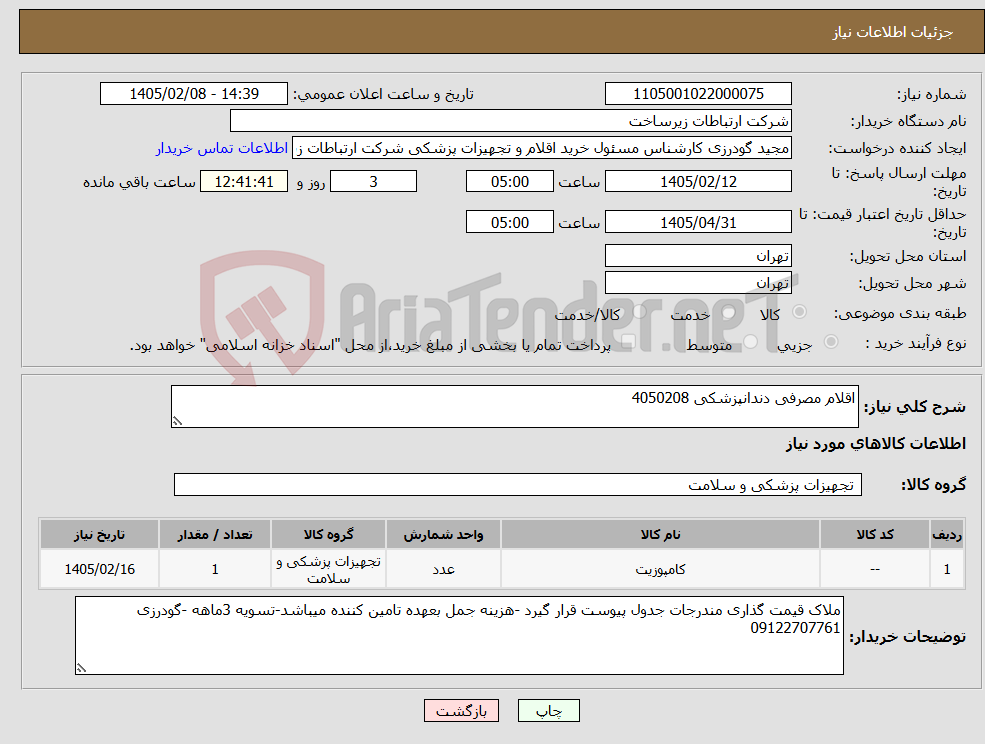Click the کامپوزیت item name cell
985x744 pixels.
tap(660, 569)
